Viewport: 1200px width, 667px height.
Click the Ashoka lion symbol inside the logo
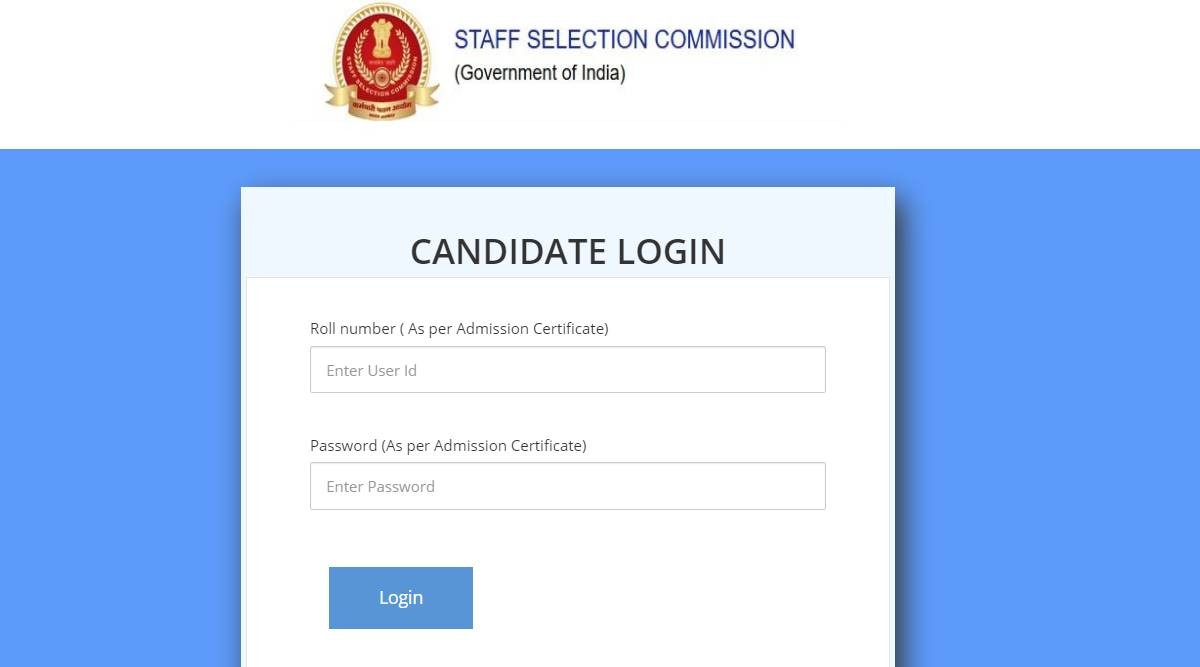point(381,38)
